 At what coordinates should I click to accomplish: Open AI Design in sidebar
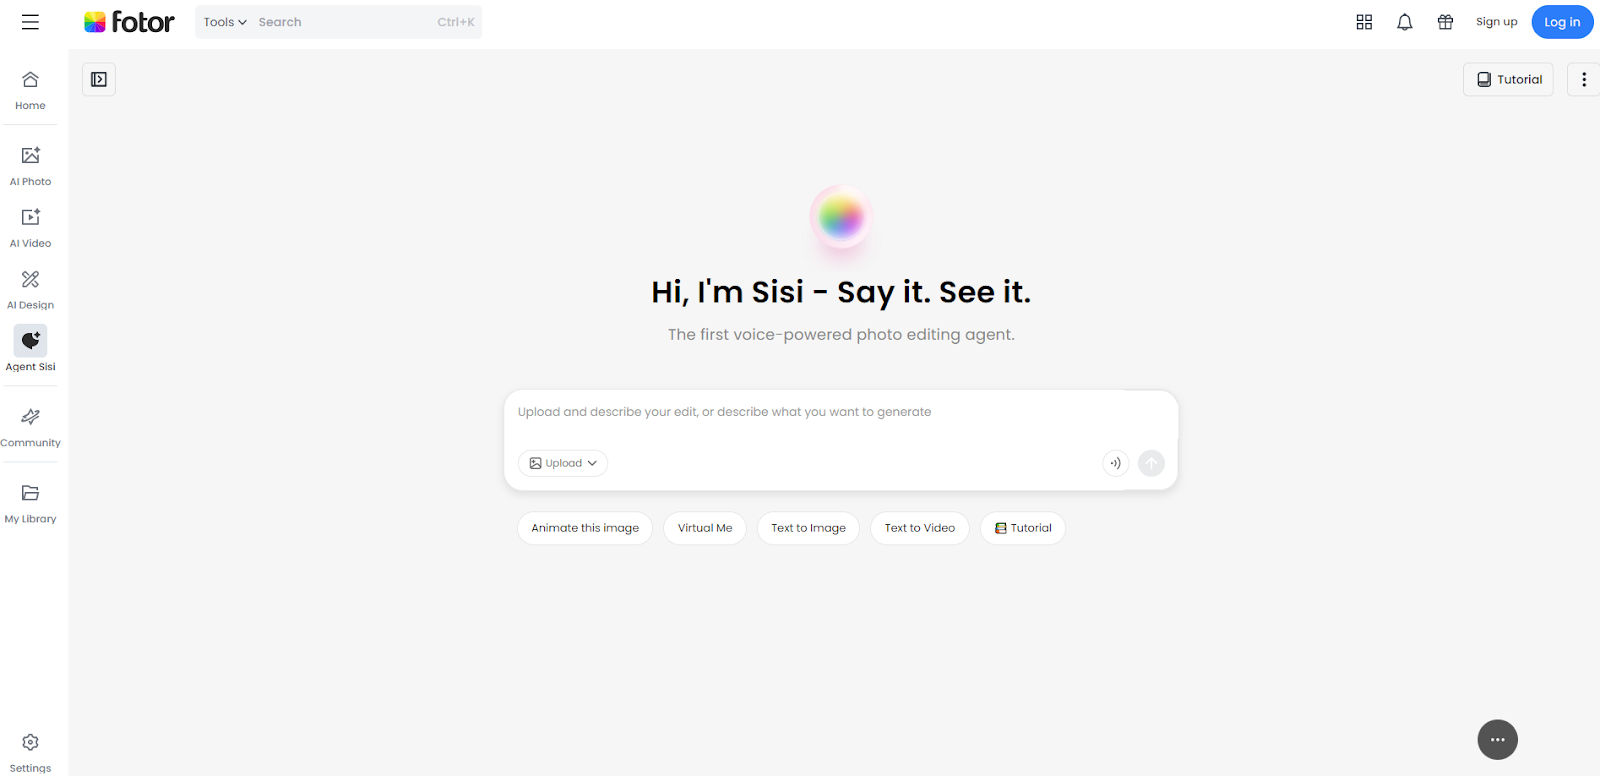[30, 290]
